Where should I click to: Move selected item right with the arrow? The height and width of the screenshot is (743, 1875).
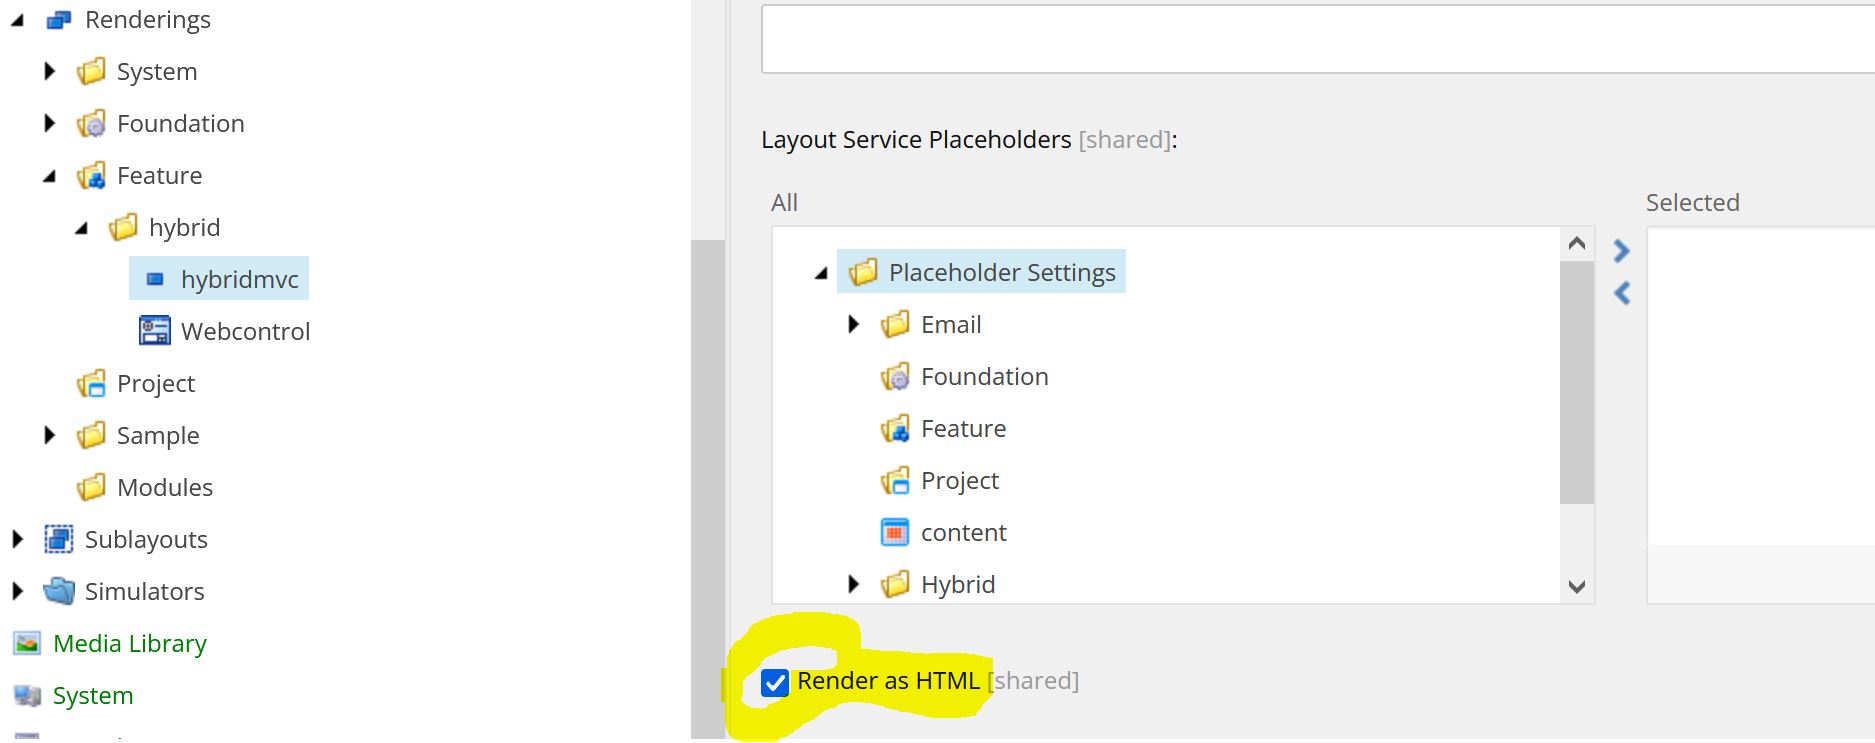click(x=1622, y=251)
